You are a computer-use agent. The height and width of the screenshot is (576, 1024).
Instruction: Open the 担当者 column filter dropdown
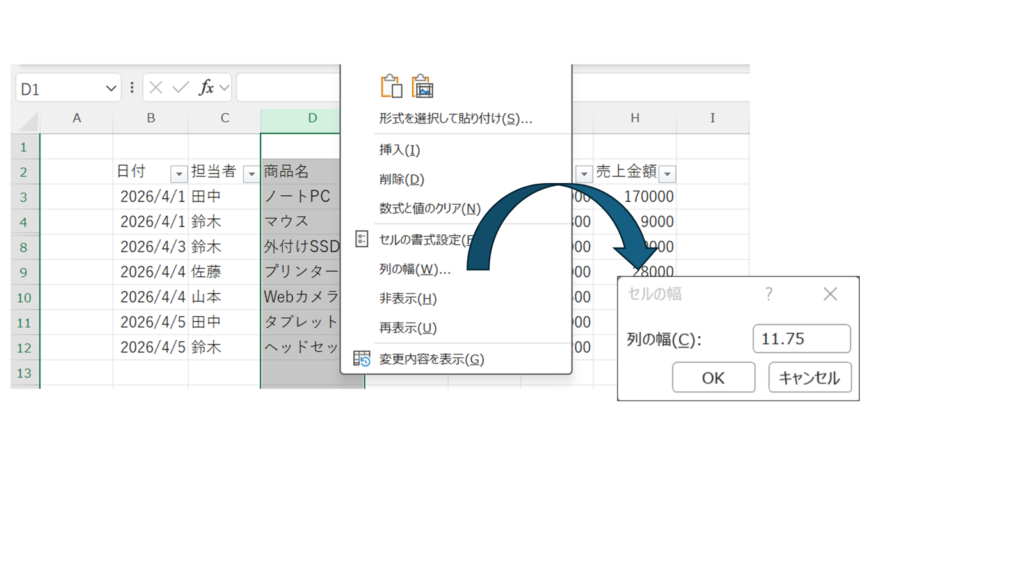[251, 173]
